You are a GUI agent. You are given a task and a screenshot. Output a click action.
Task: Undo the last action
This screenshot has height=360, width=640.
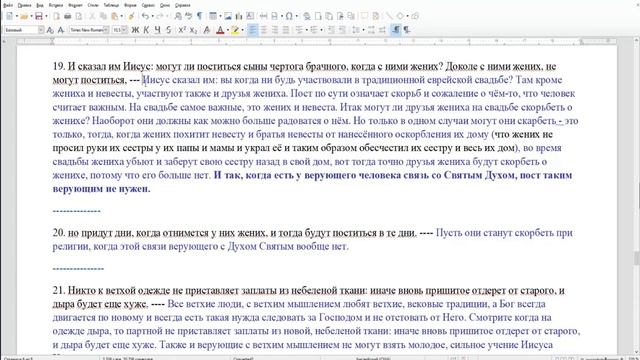(x=145, y=16)
